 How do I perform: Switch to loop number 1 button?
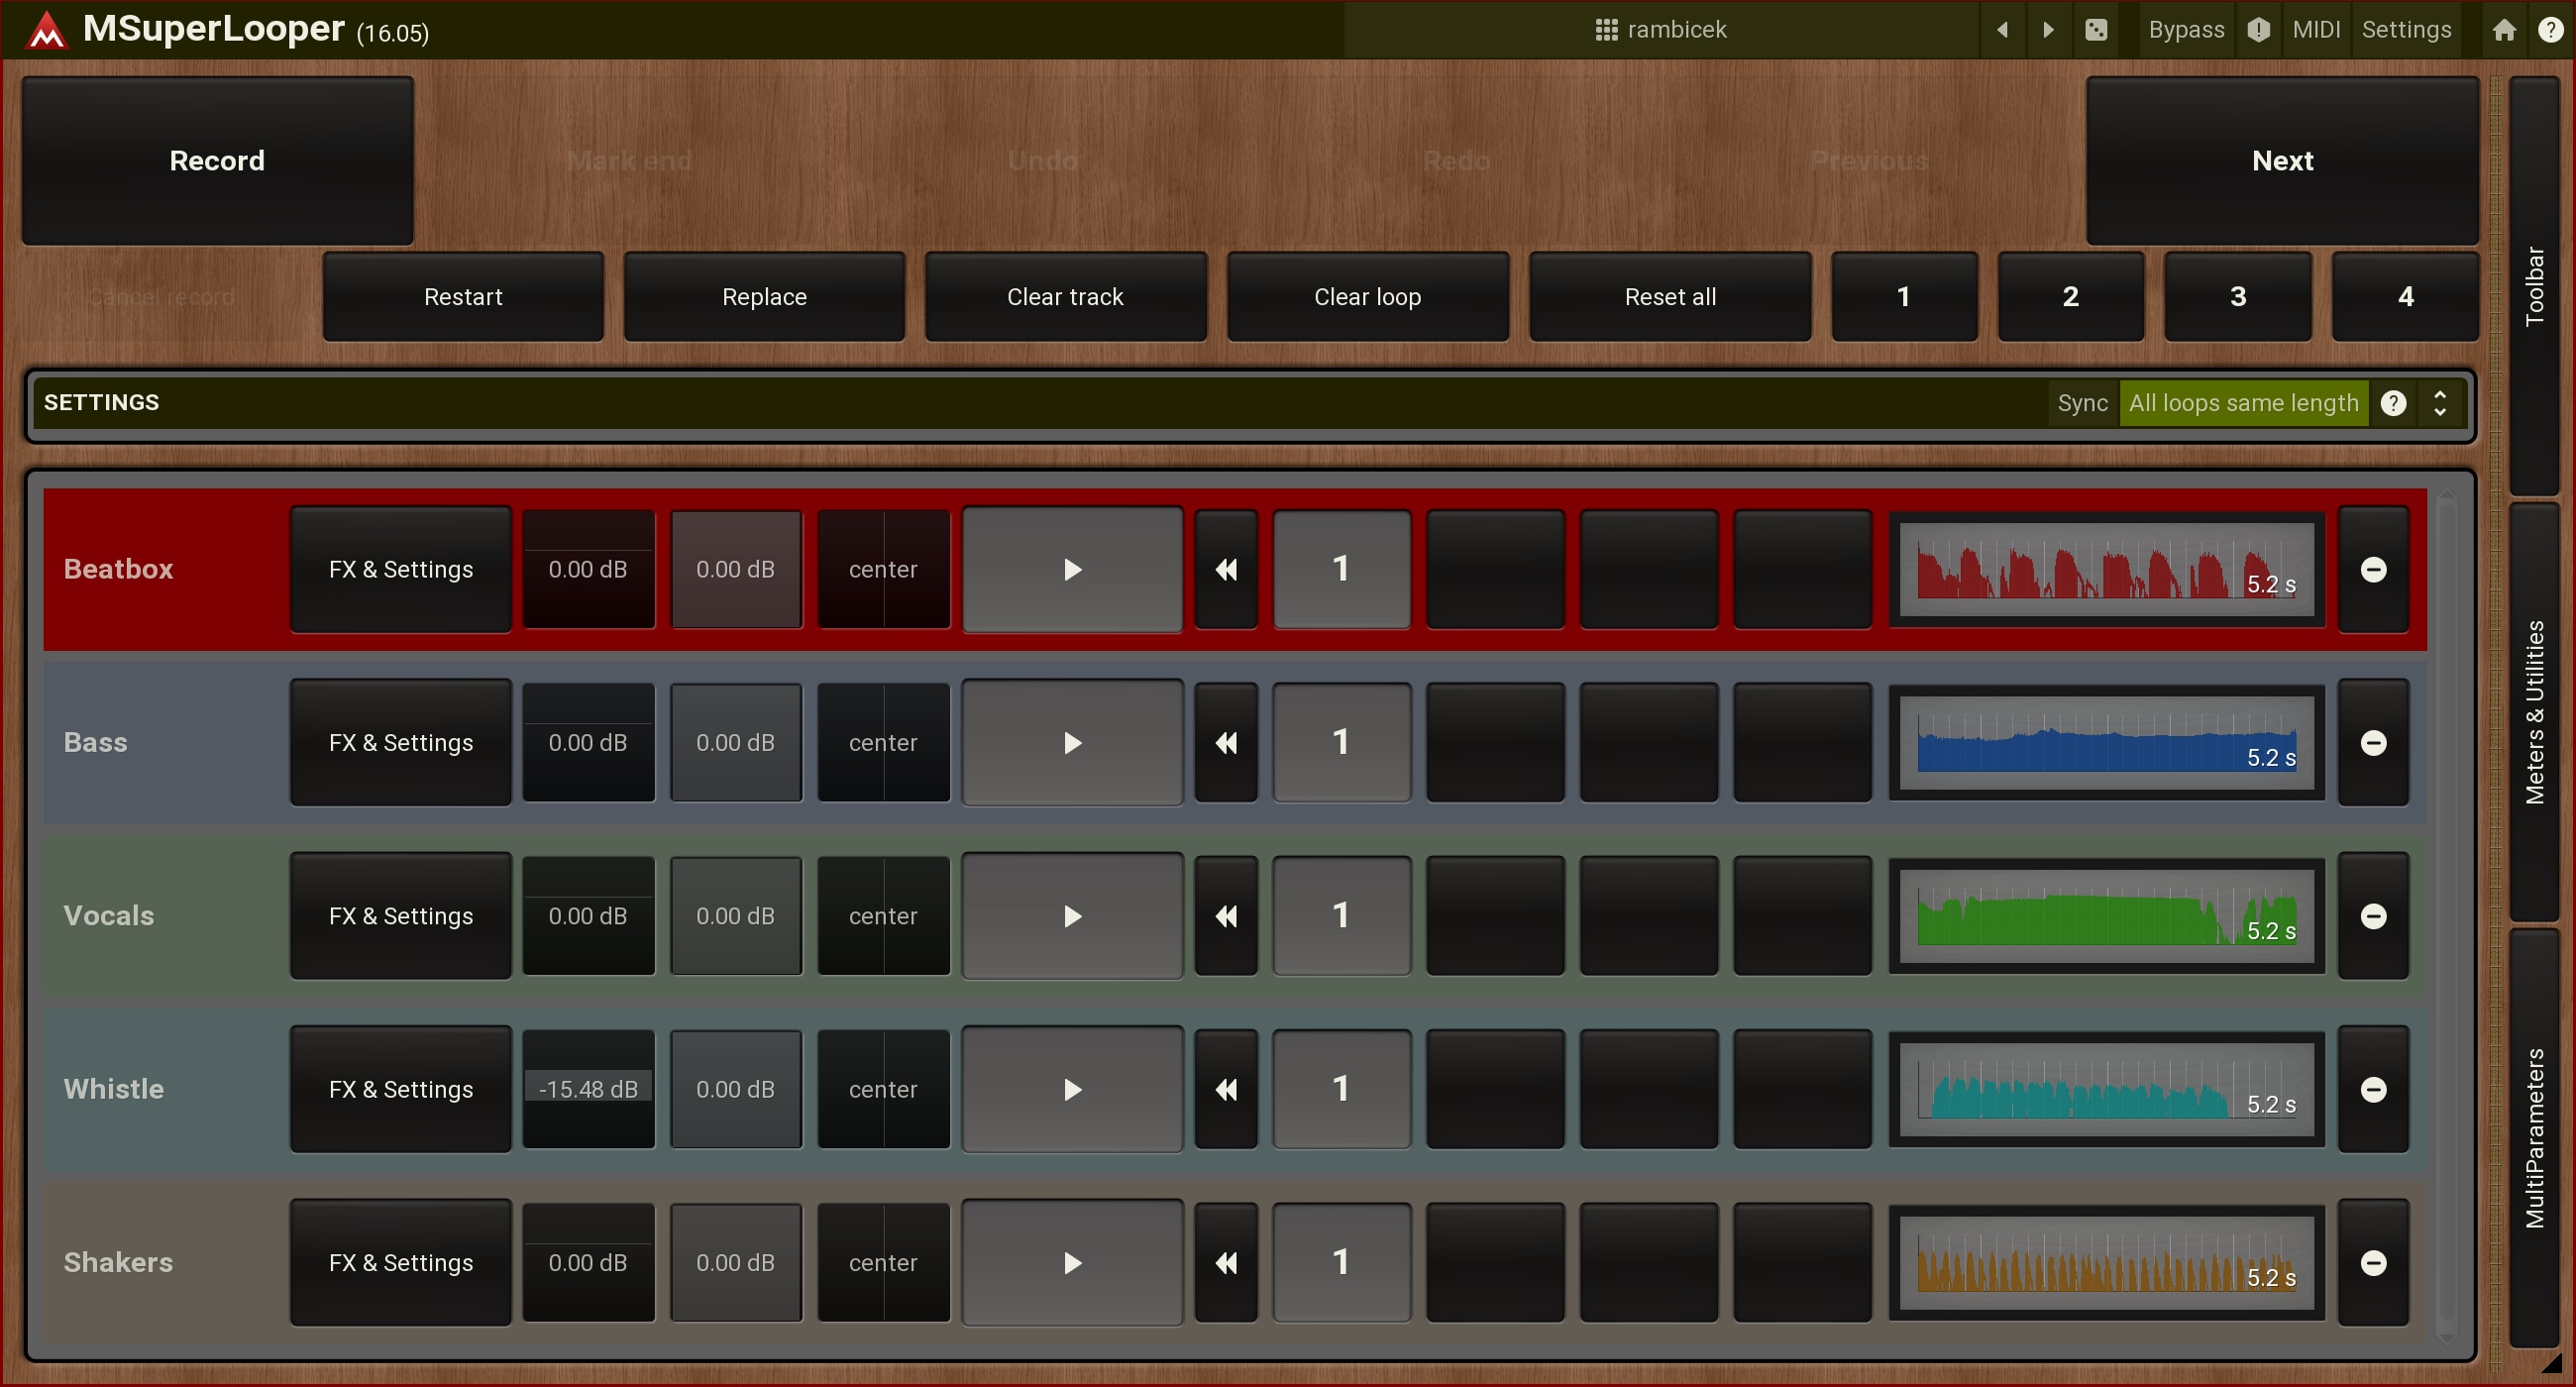tap(1904, 297)
